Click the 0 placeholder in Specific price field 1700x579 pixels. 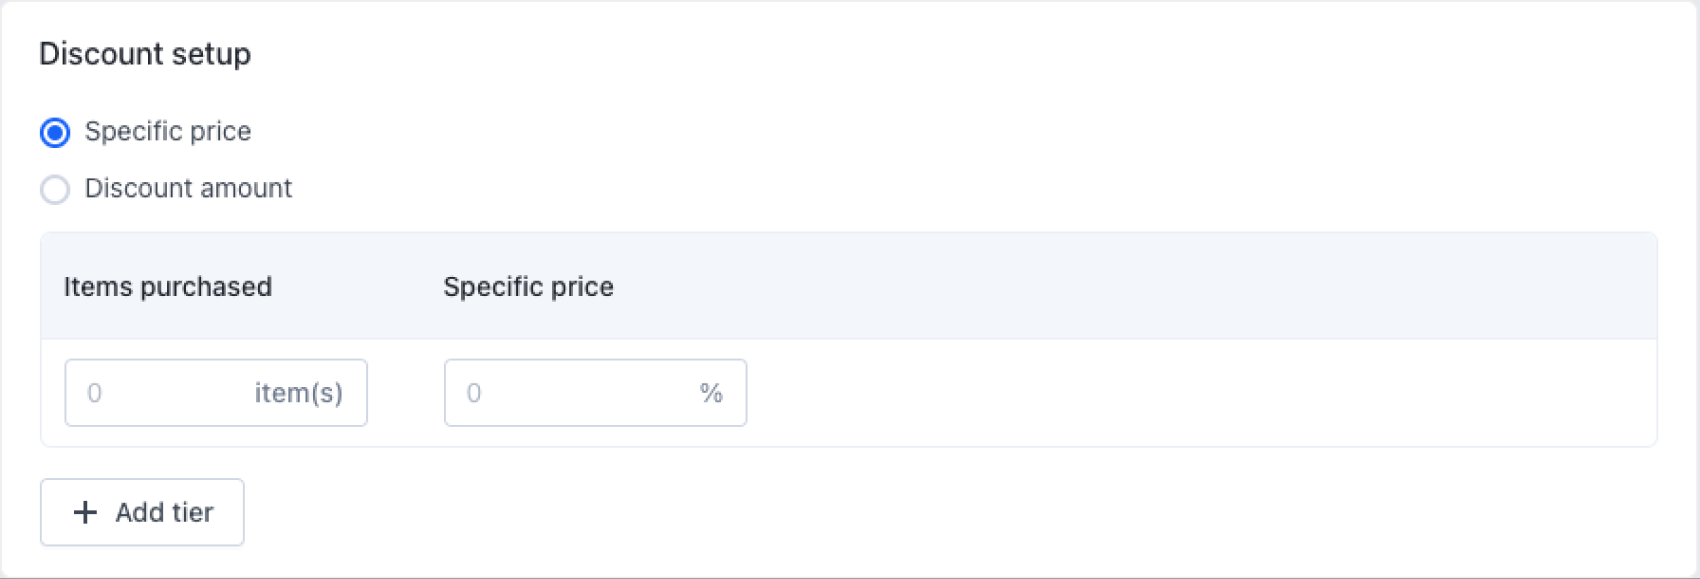coord(474,393)
